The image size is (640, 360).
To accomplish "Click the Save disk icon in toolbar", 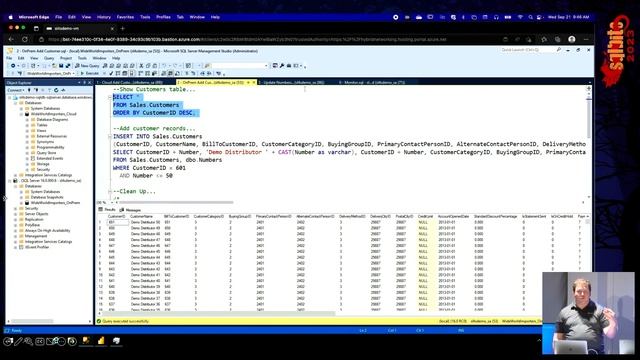I will point(61,66).
